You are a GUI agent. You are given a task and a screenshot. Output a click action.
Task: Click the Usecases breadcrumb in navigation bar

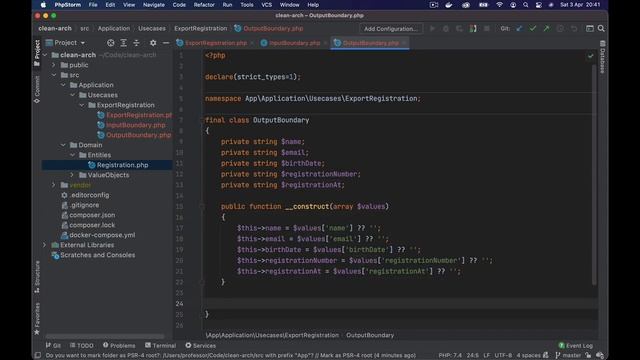pyautogui.click(x=152, y=29)
